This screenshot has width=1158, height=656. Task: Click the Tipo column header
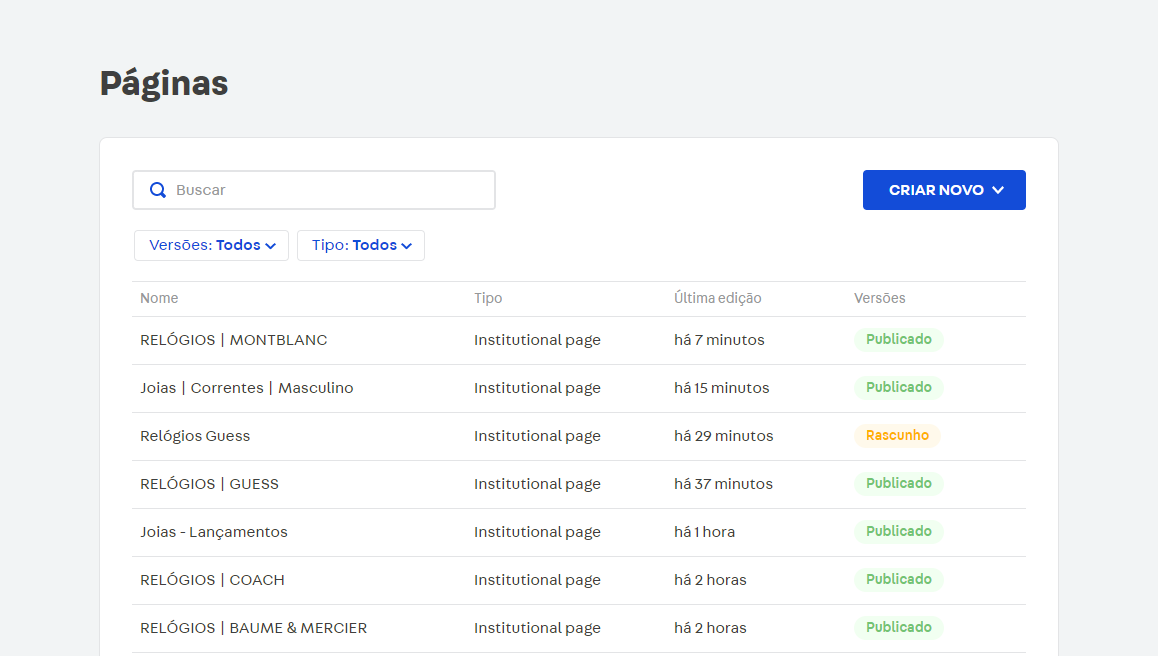tap(488, 298)
